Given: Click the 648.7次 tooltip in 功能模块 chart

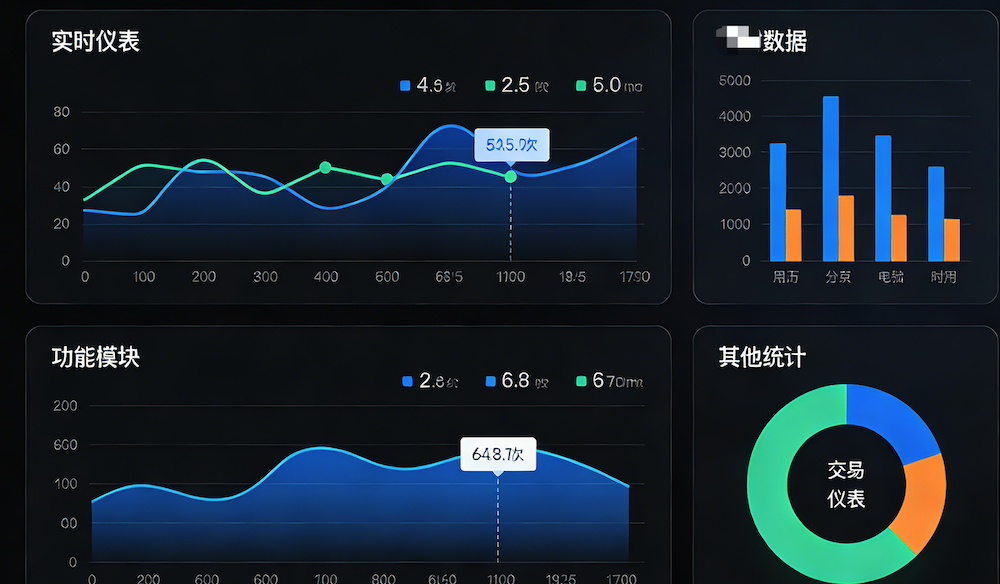Looking at the screenshot, I should pos(498,454).
